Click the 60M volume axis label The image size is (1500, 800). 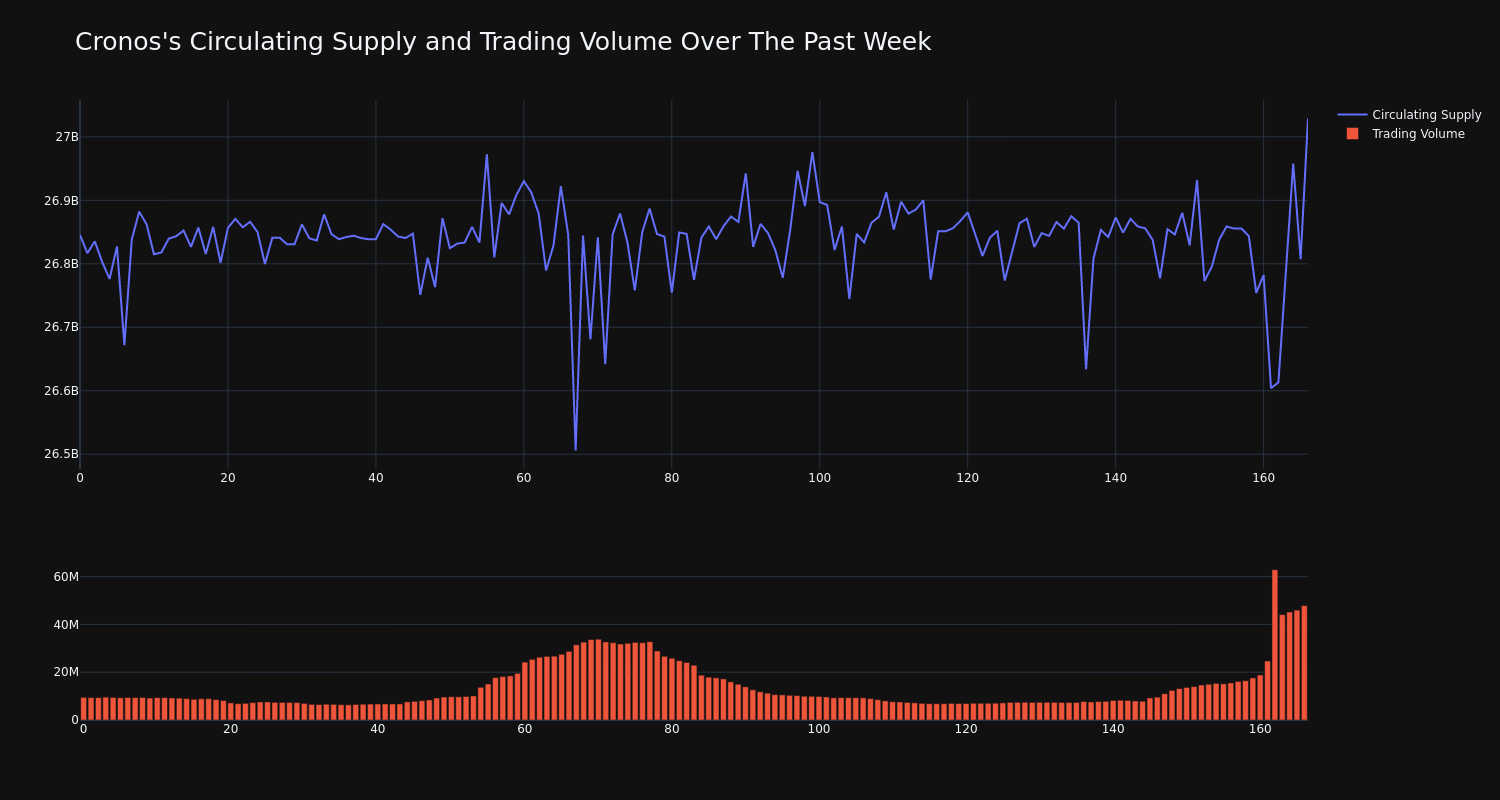(x=66, y=577)
